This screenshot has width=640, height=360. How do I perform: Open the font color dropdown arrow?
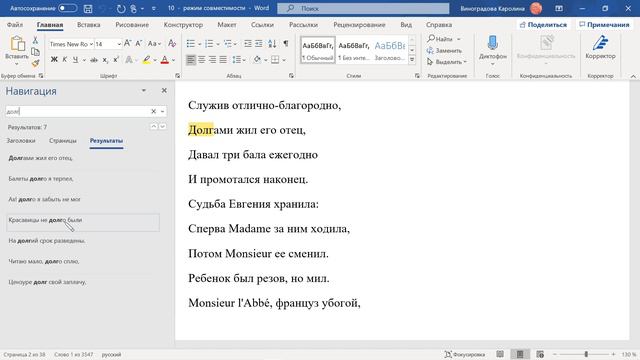[173, 60]
